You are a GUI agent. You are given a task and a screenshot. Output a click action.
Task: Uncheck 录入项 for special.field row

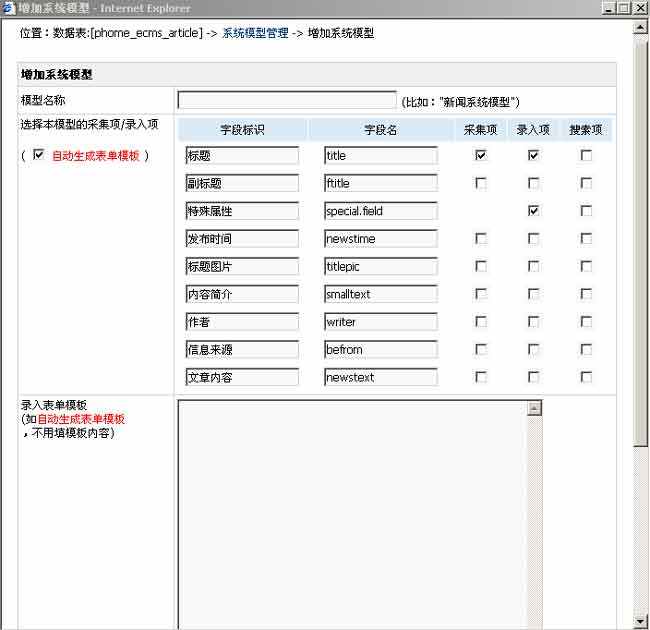[533, 211]
